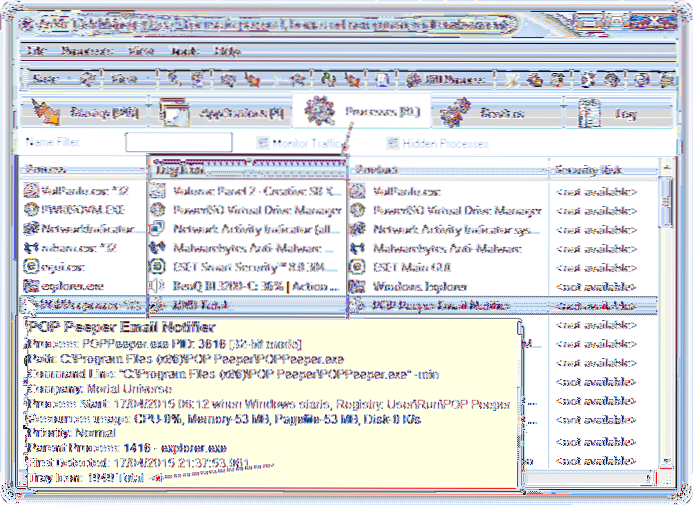Click the vertical scrollbar in process list
693x505 pixels.
[x=666, y=203]
